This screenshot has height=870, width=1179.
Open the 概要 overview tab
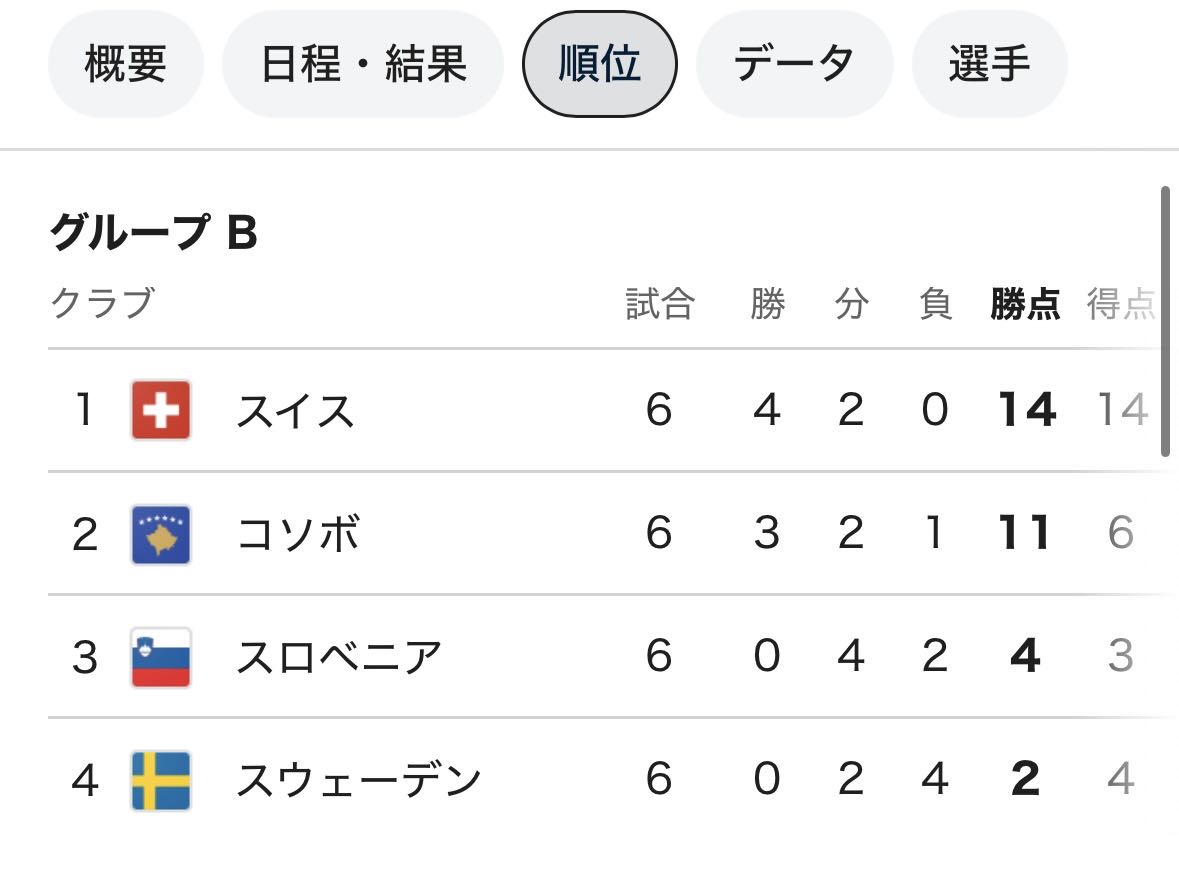click(125, 65)
